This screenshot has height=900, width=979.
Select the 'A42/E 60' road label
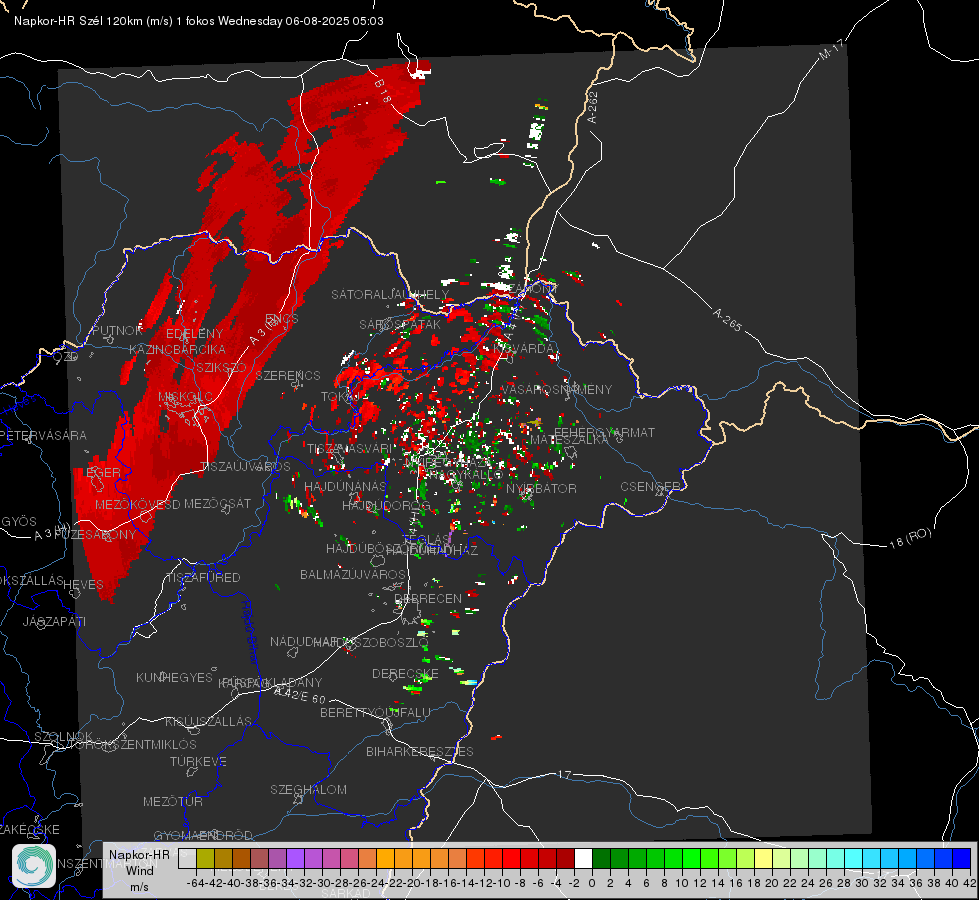tap(300, 695)
